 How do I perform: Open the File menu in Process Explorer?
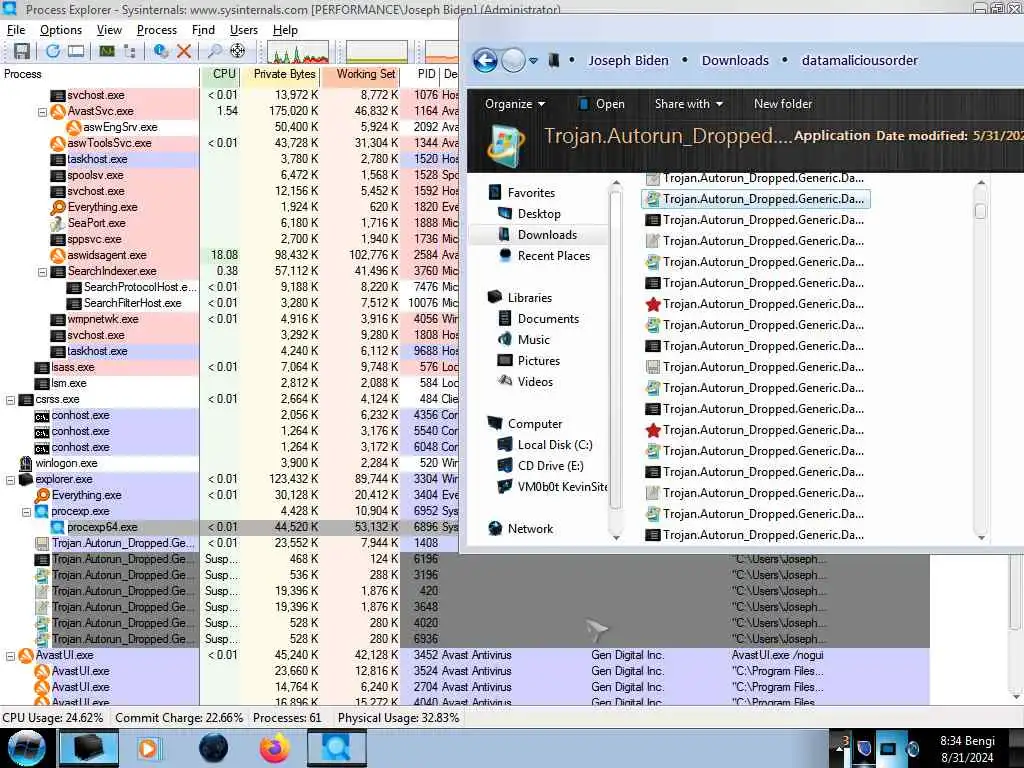click(16, 30)
